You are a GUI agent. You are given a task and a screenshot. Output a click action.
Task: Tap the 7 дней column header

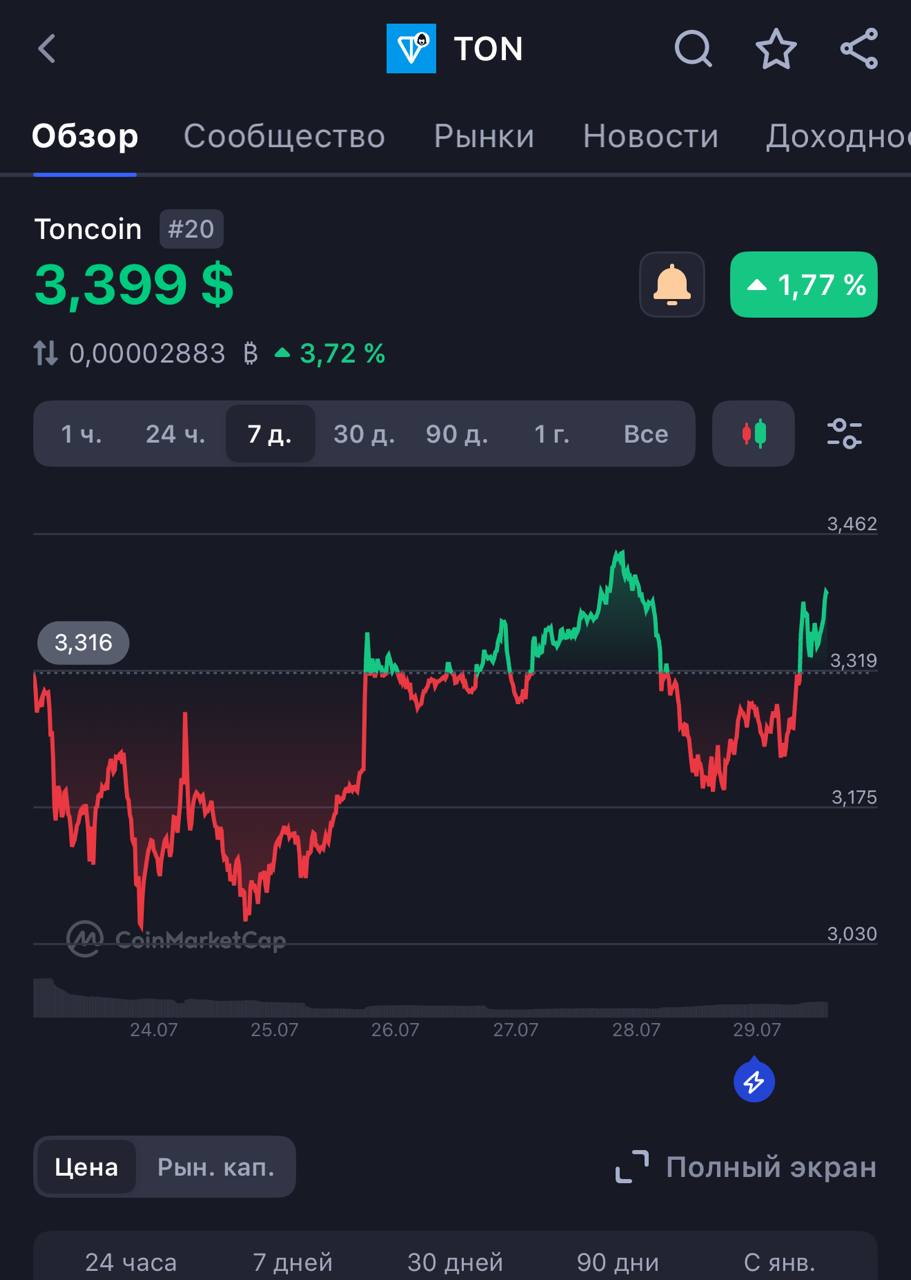coord(292,1263)
